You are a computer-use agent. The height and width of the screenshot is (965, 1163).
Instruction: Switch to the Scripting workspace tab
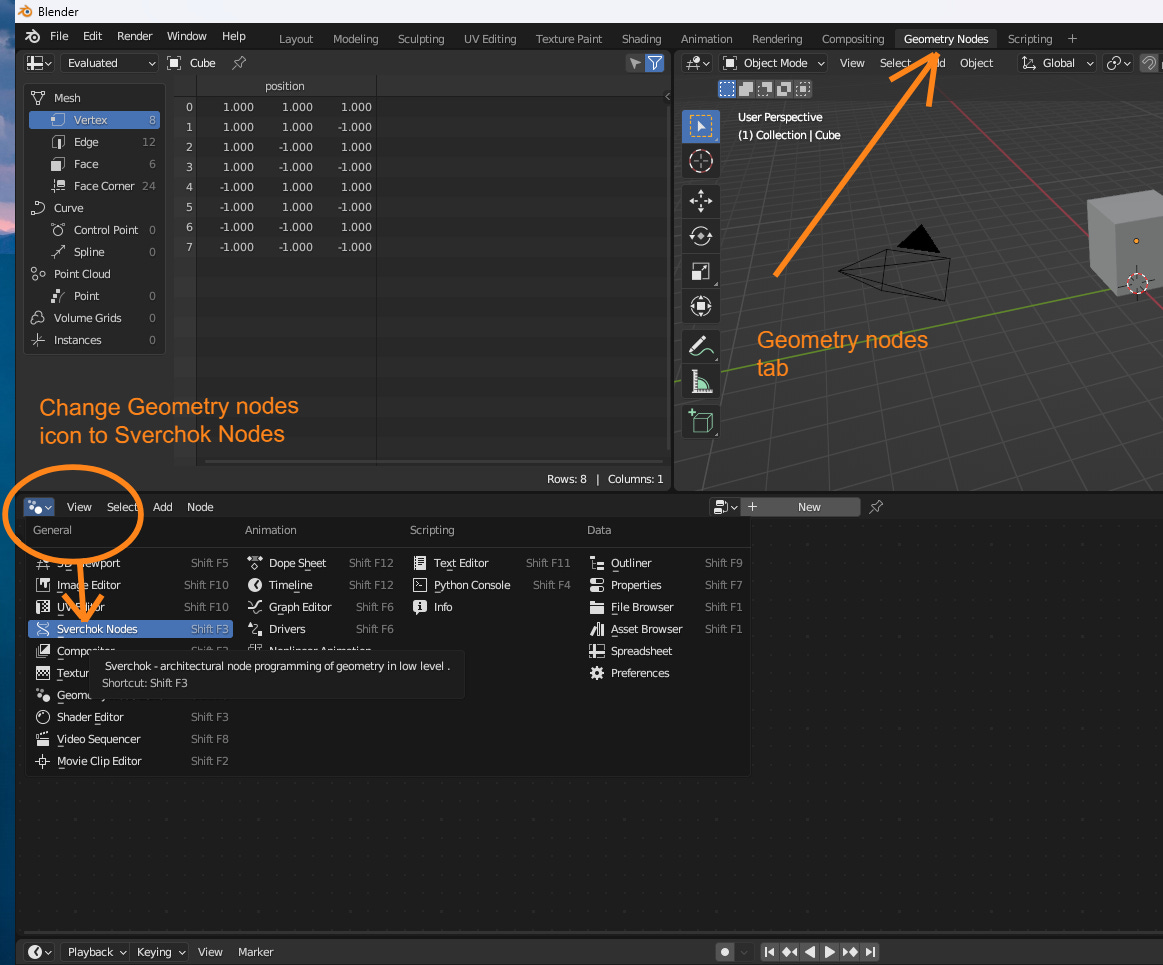click(1029, 39)
